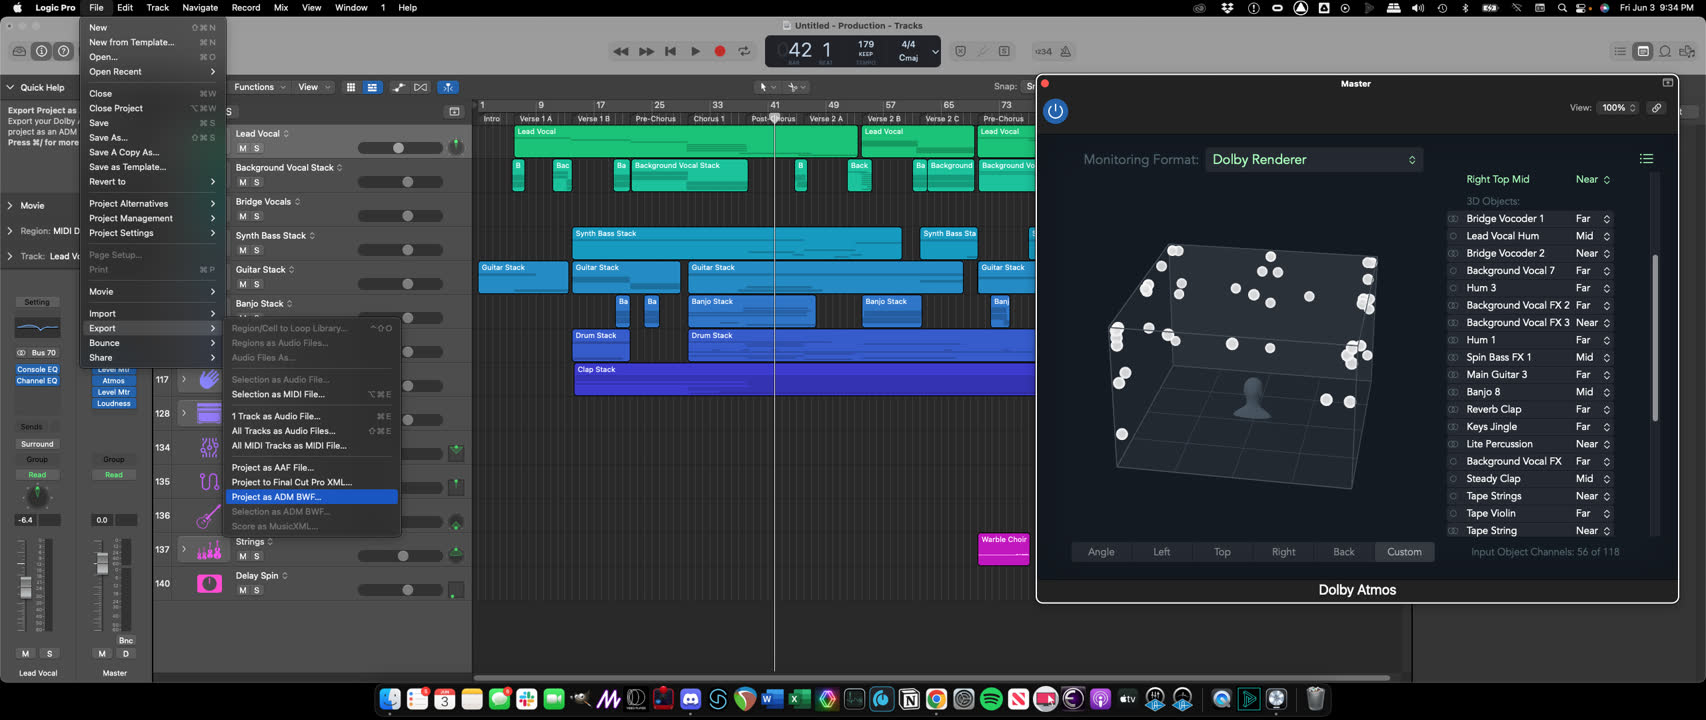Open Spotify from the dock
Image resolution: width=1706 pixels, height=720 pixels.
click(x=991, y=699)
